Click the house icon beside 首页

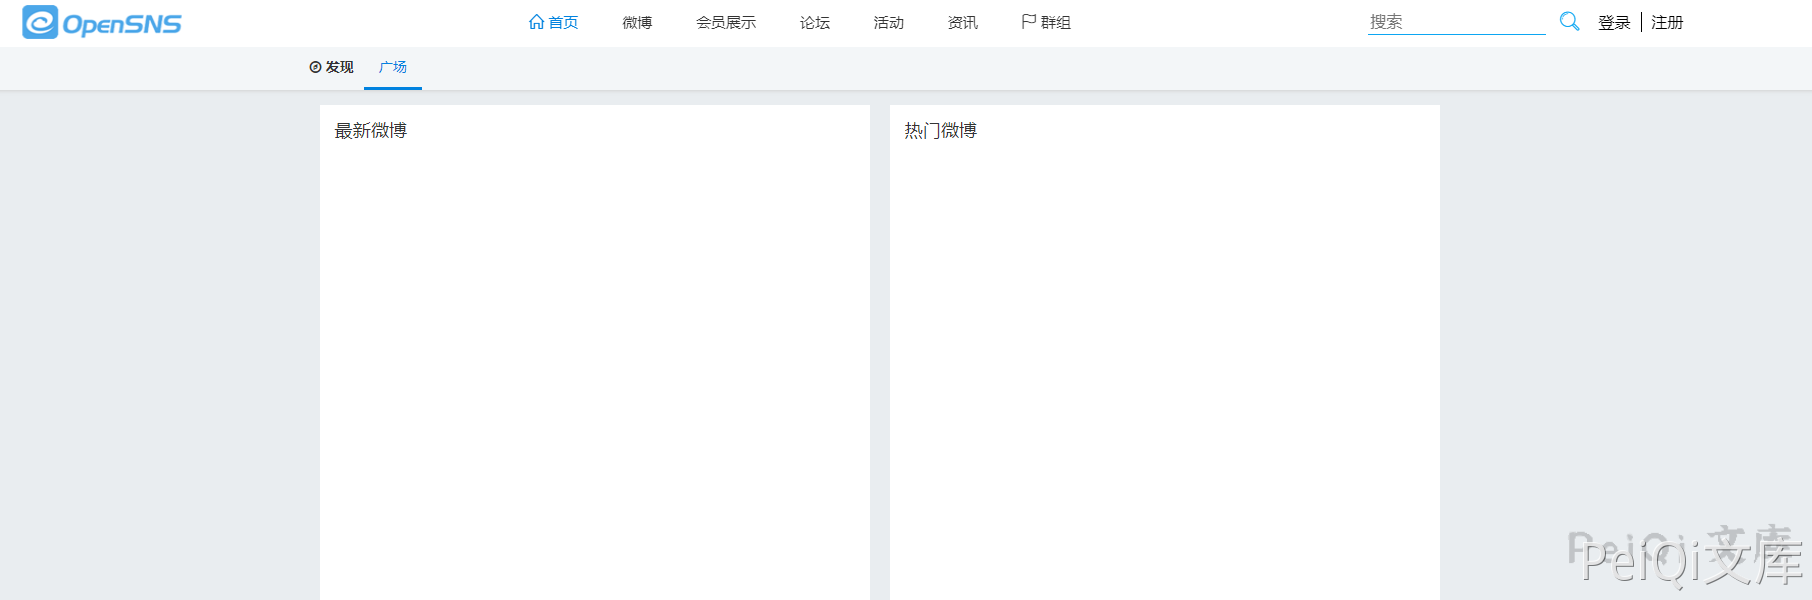[536, 22]
